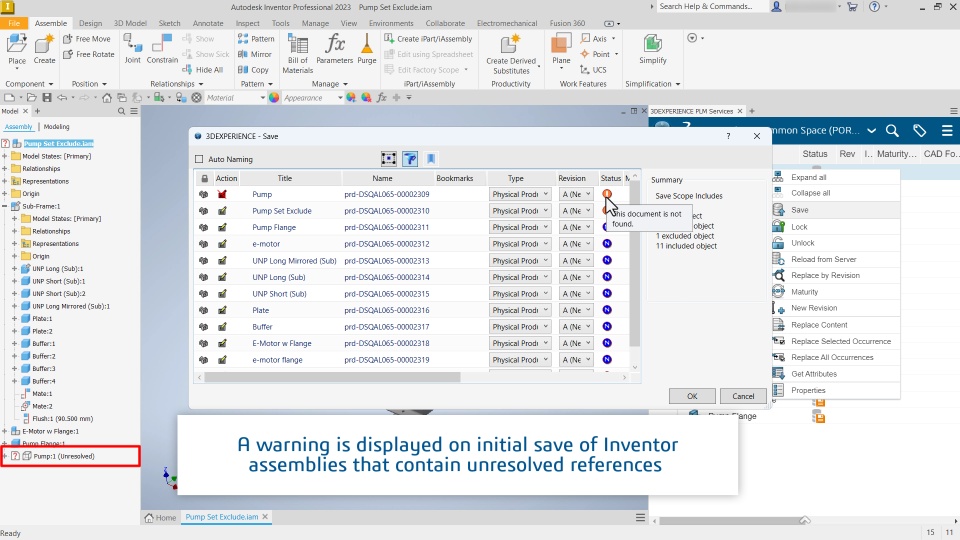
Task: Toggle the action icon for Plate row
Action: coord(222,310)
